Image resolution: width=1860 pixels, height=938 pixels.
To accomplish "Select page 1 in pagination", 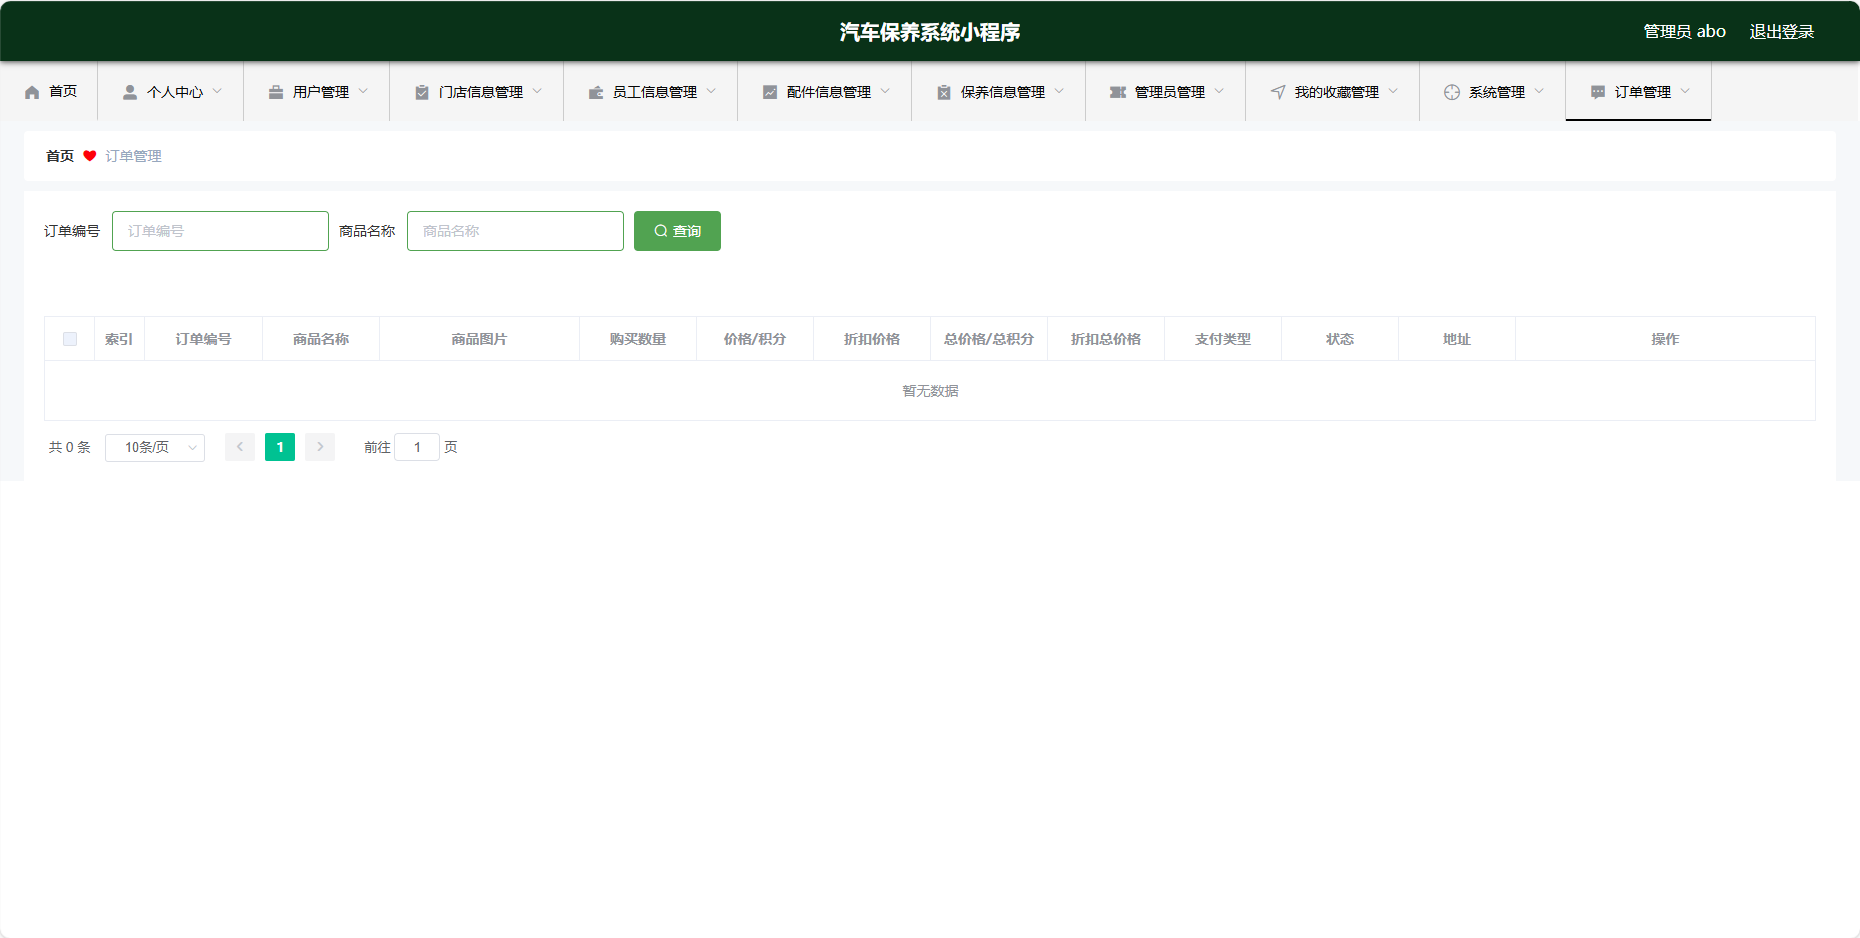I will pyautogui.click(x=280, y=447).
